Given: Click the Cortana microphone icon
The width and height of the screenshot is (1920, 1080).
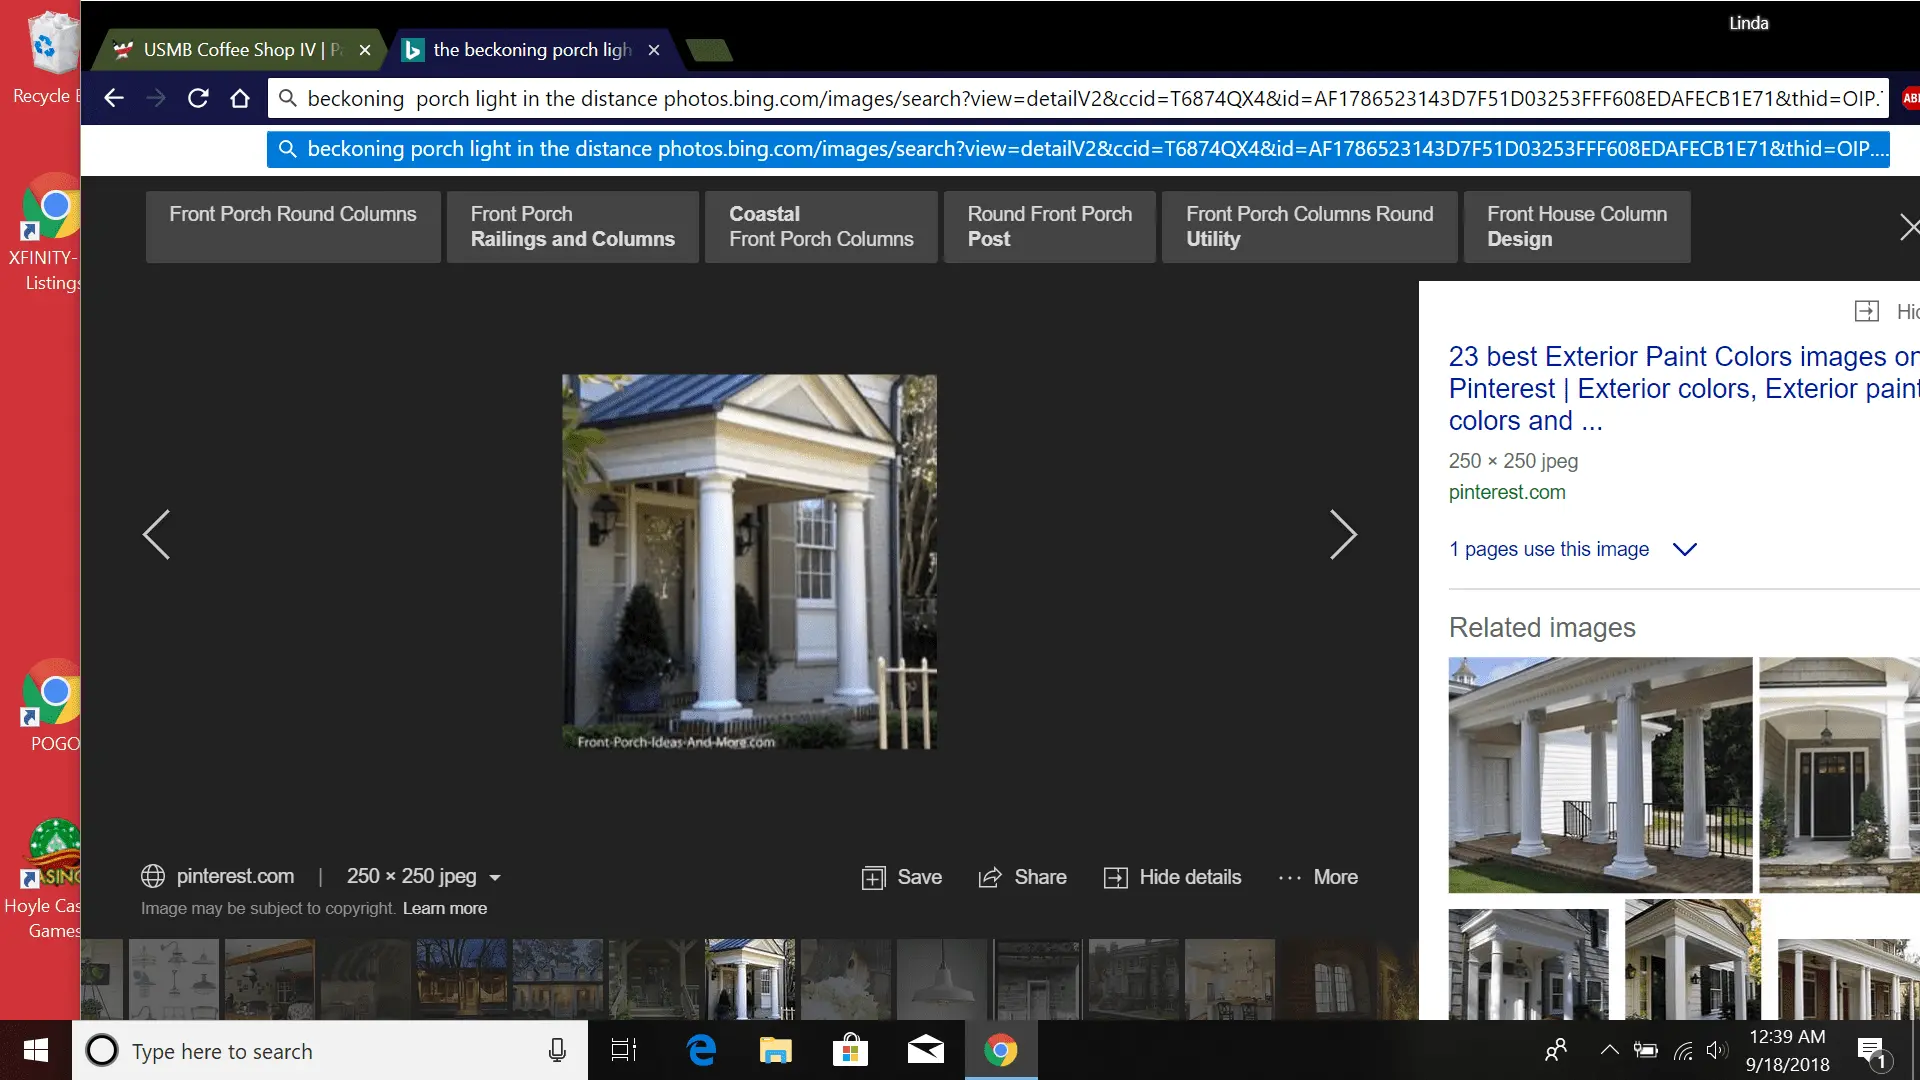Looking at the screenshot, I should point(557,1050).
